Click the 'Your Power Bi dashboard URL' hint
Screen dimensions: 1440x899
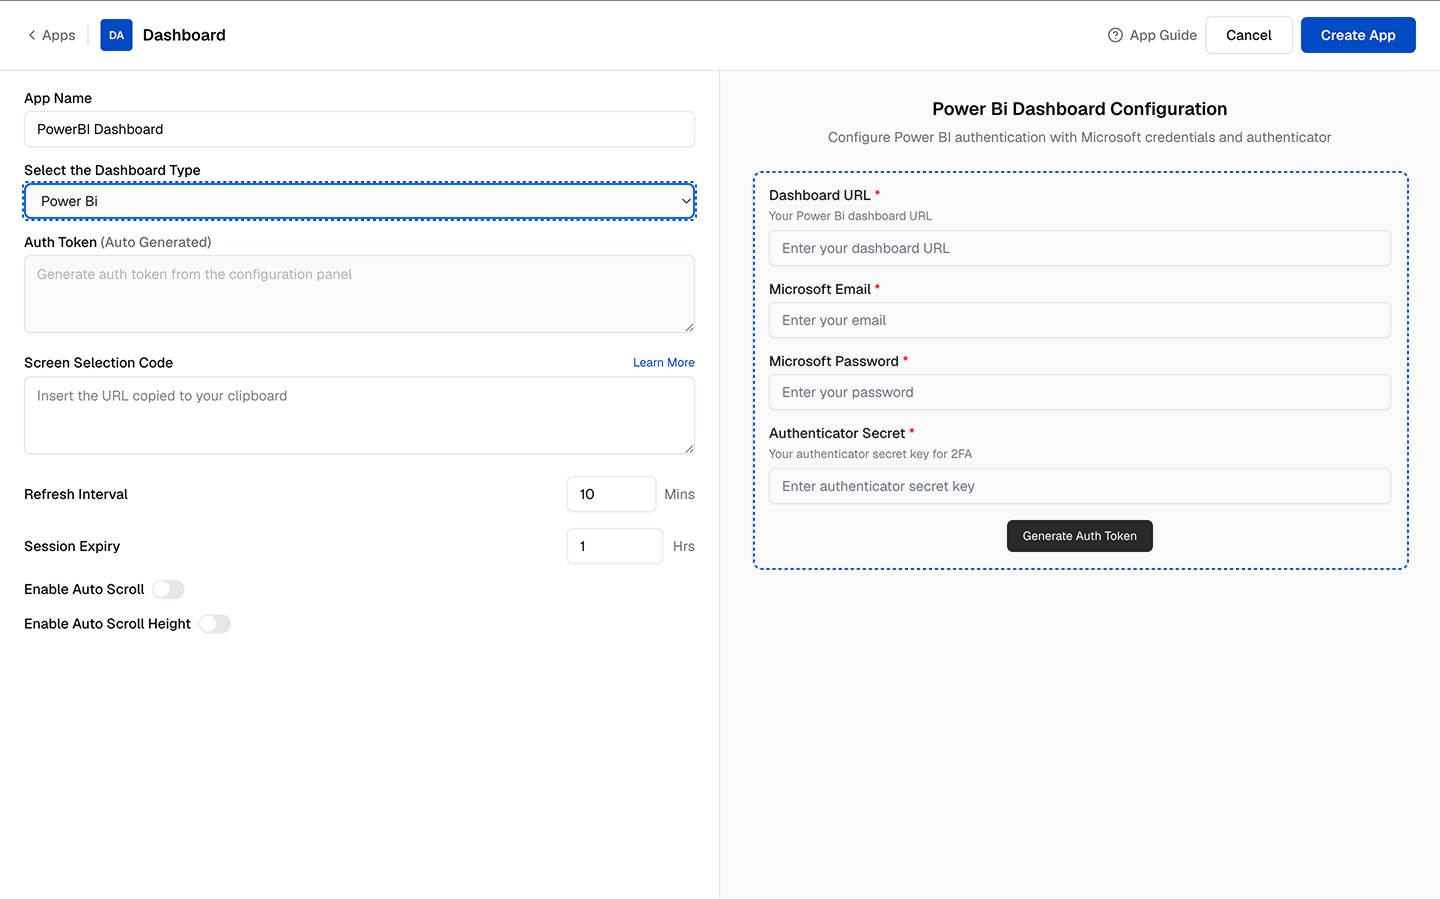pyautogui.click(x=850, y=216)
